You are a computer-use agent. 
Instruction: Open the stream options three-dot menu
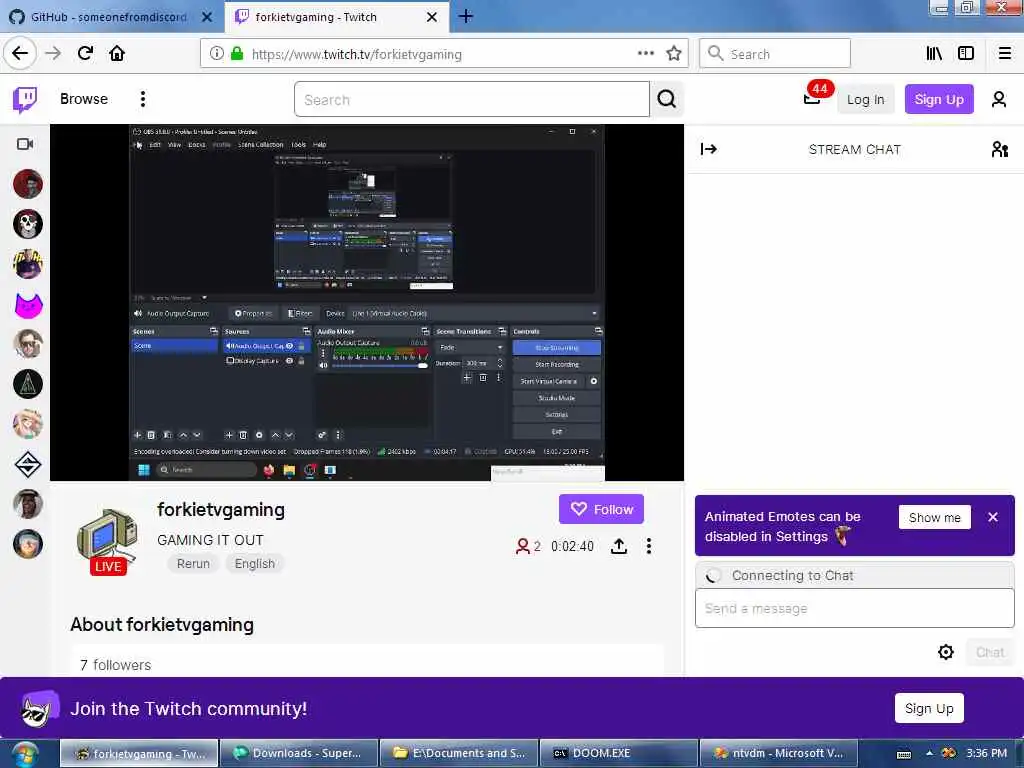pos(648,546)
